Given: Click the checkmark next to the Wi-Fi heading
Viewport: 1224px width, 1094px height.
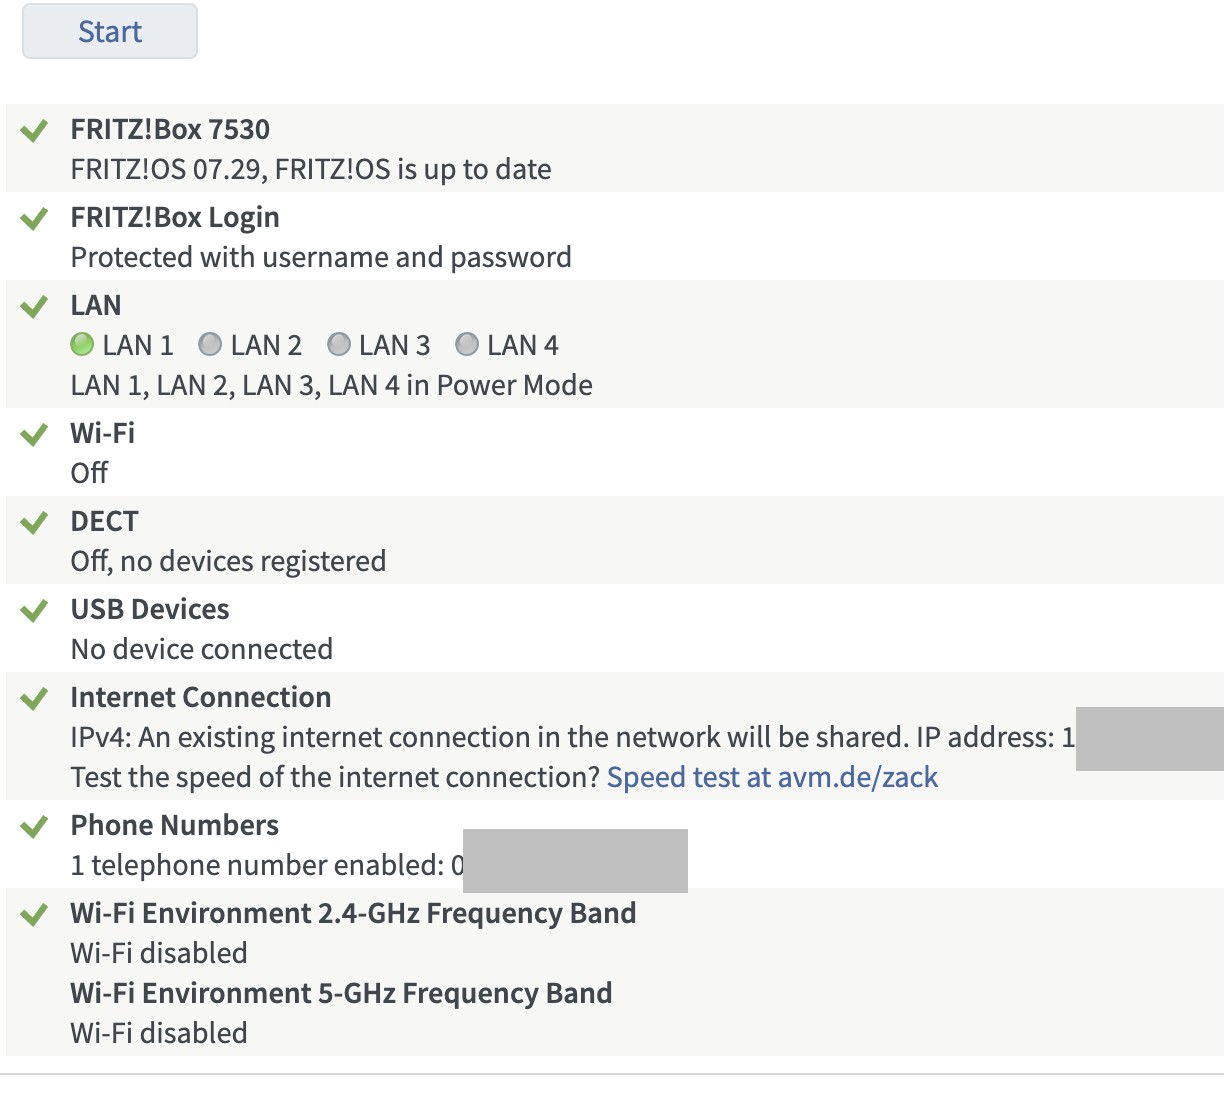Looking at the screenshot, I should (x=35, y=434).
